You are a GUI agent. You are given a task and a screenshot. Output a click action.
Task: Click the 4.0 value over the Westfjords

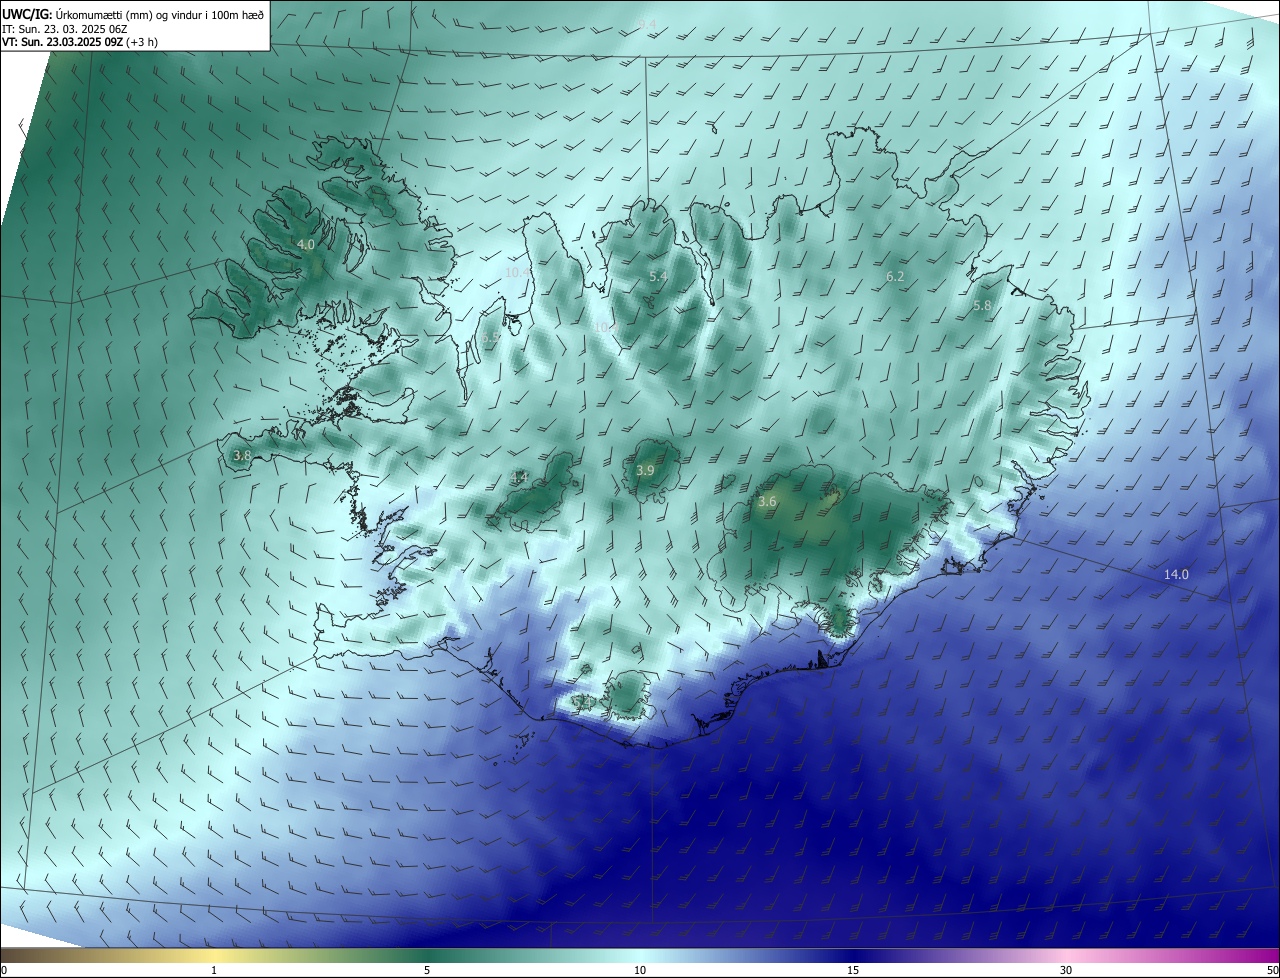click(305, 244)
